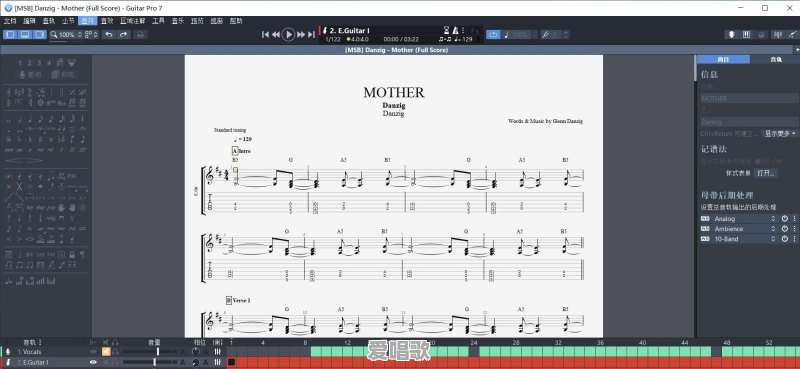
Task: Click the MOTHER title on score
Action: tap(393, 92)
